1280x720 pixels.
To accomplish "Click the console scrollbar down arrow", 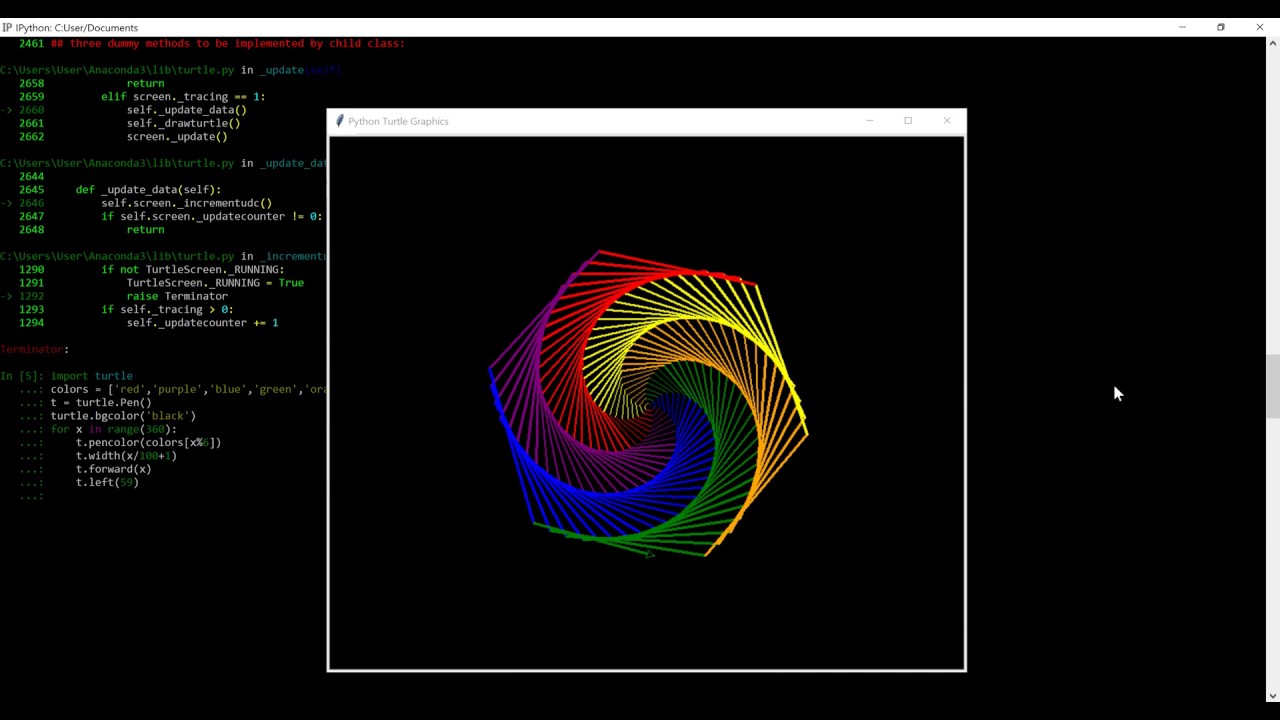I will point(1272,696).
